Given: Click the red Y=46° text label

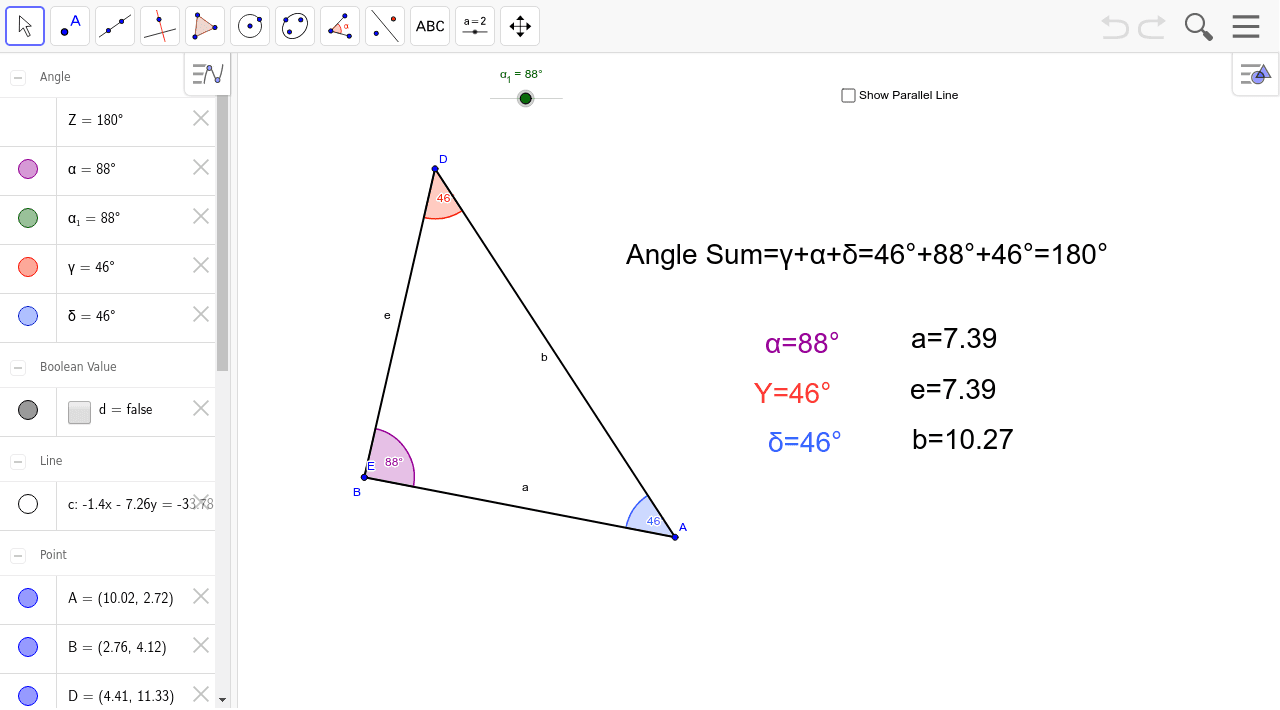Looking at the screenshot, I should [x=792, y=393].
